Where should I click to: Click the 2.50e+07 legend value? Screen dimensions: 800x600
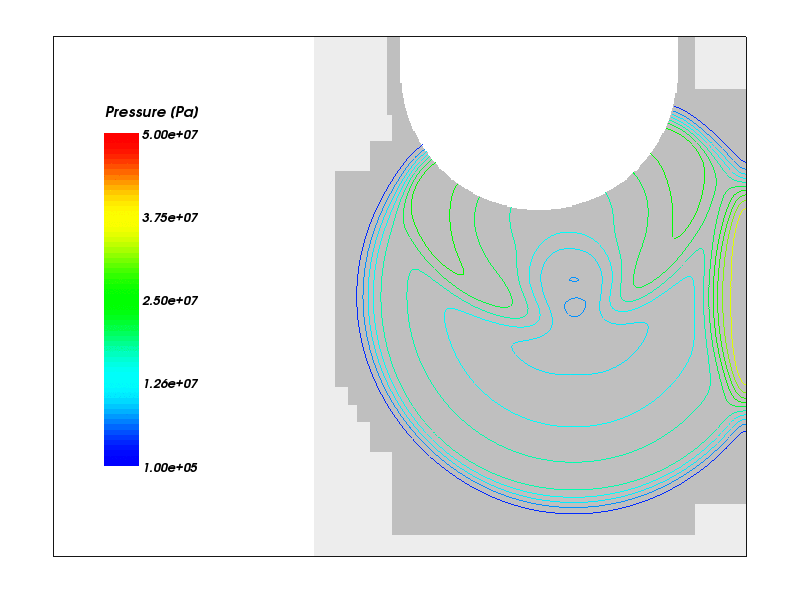click(169, 301)
